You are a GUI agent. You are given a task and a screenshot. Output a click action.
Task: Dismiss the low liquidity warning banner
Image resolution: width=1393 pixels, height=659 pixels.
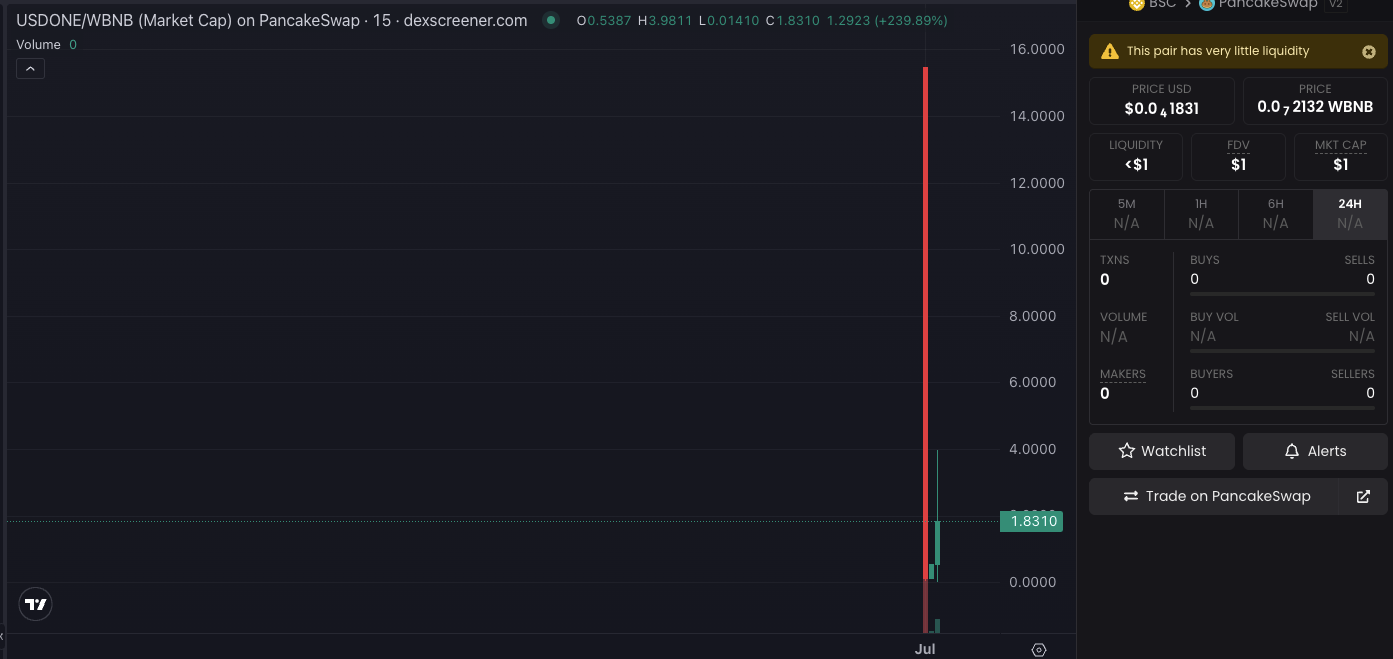click(x=1368, y=51)
